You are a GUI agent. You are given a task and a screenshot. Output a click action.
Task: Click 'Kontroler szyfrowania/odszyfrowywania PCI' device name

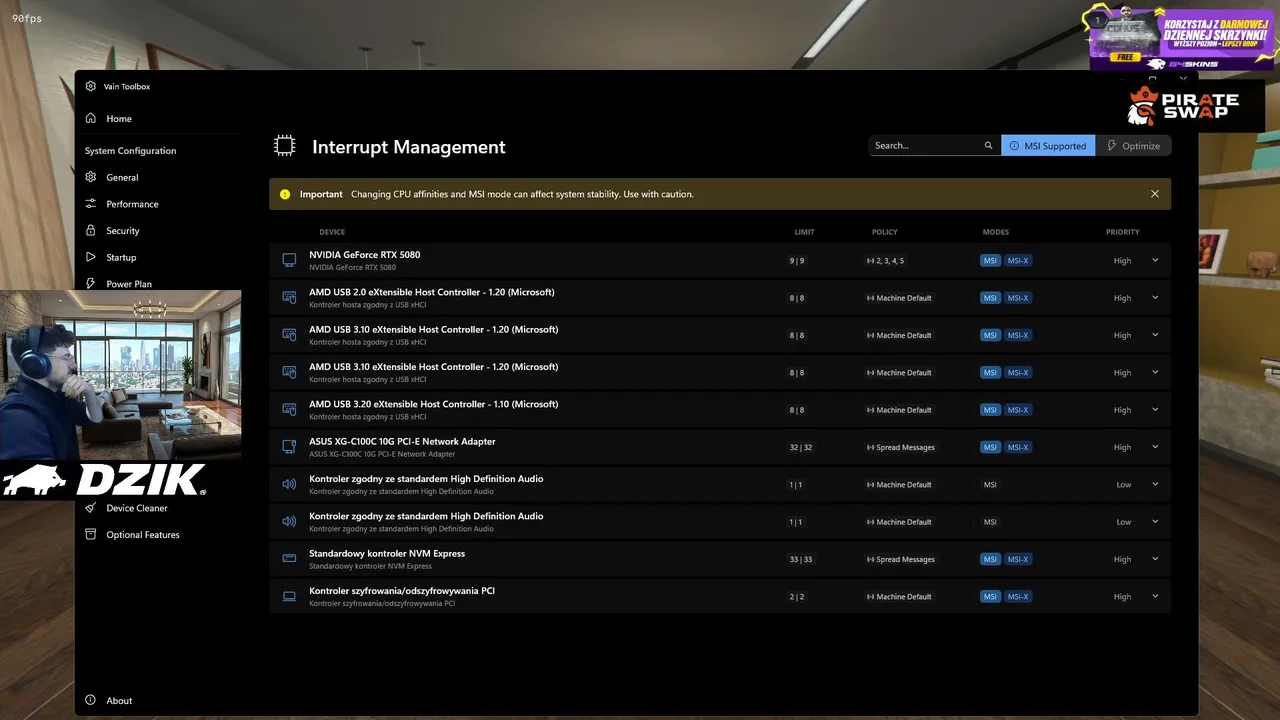pos(402,590)
